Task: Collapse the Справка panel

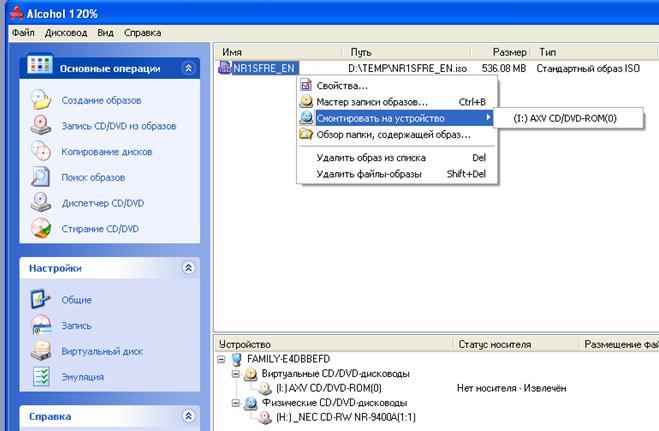Action: point(189,416)
